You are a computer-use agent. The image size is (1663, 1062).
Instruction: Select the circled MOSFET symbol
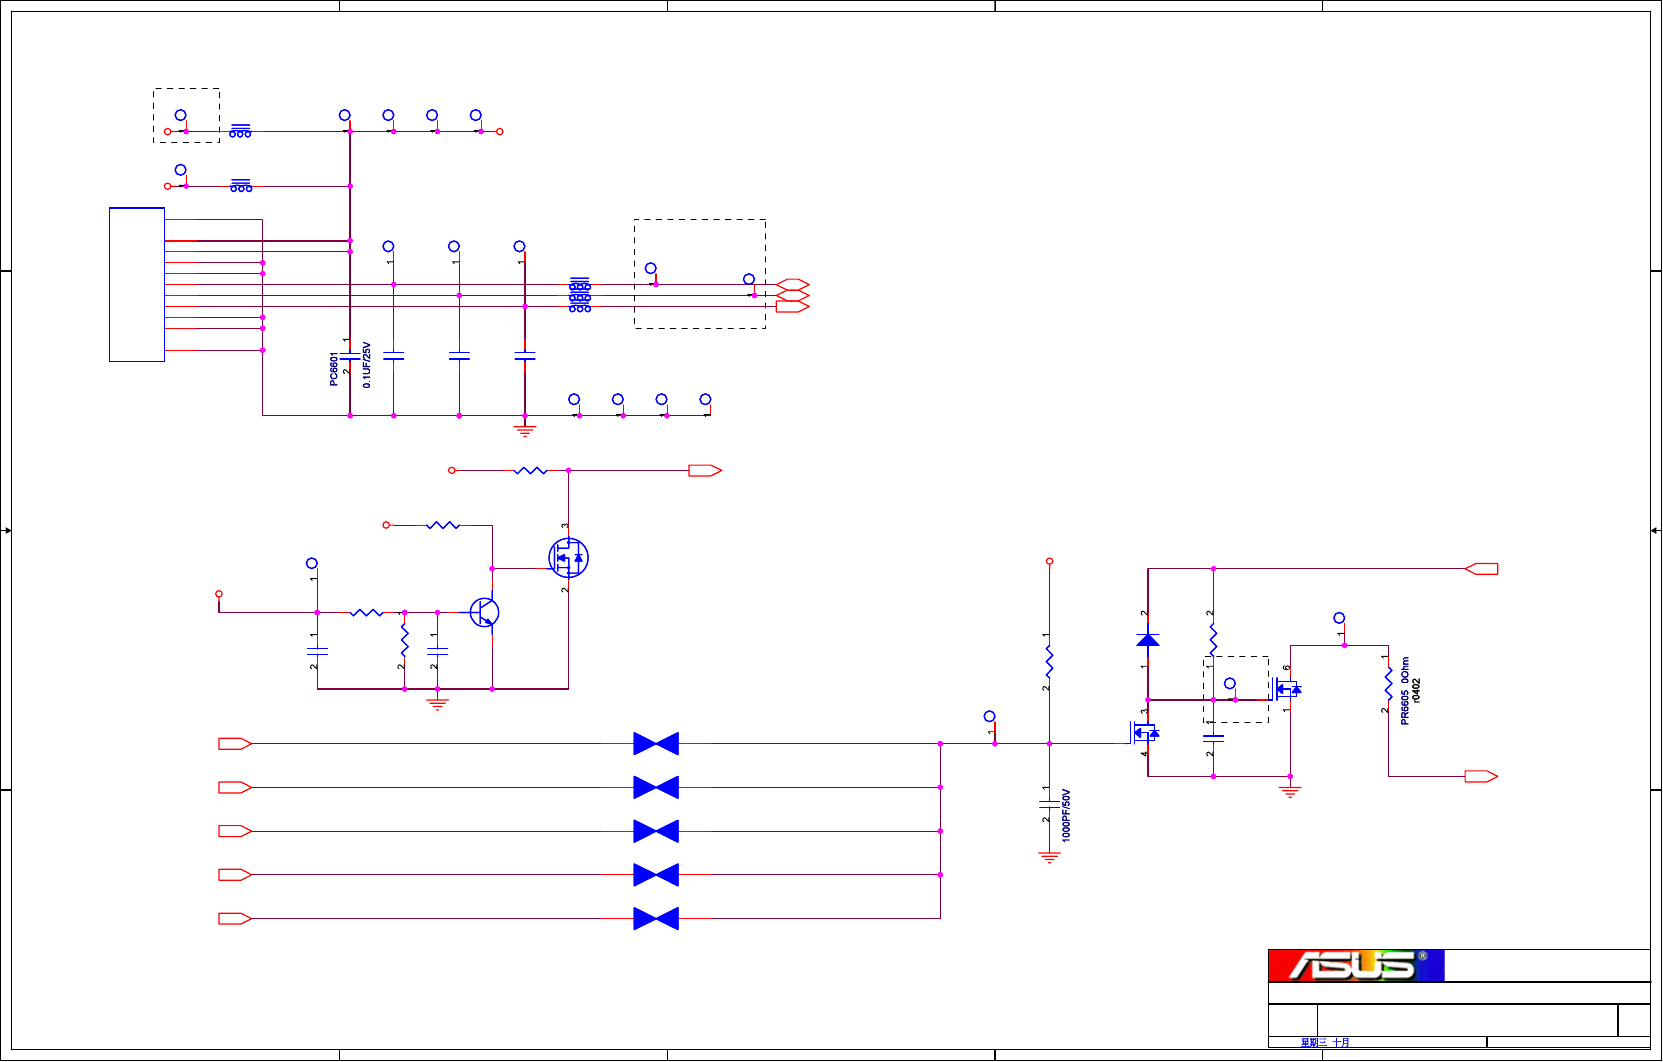click(x=568, y=558)
